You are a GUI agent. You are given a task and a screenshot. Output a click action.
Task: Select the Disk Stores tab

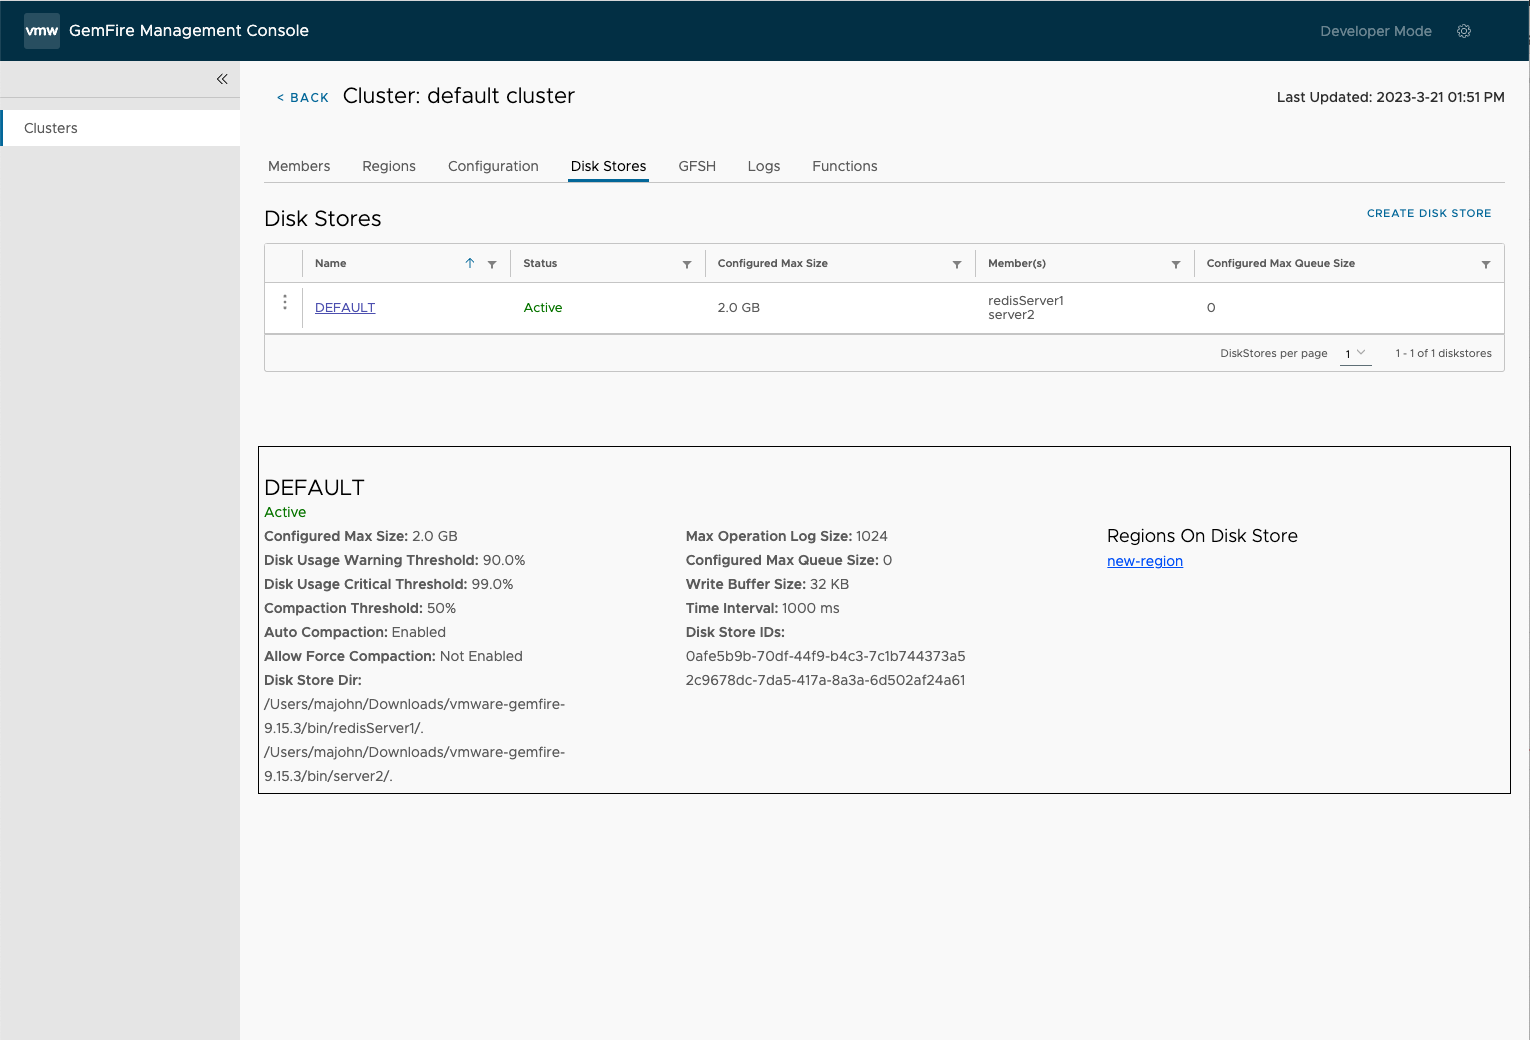[608, 166]
